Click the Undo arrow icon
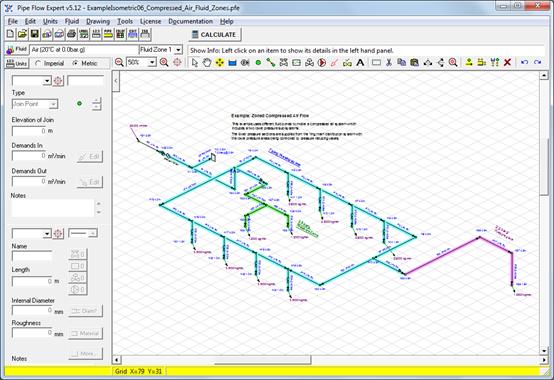Image resolution: width=554 pixels, height=380 pixels. (x=524, y=63)
